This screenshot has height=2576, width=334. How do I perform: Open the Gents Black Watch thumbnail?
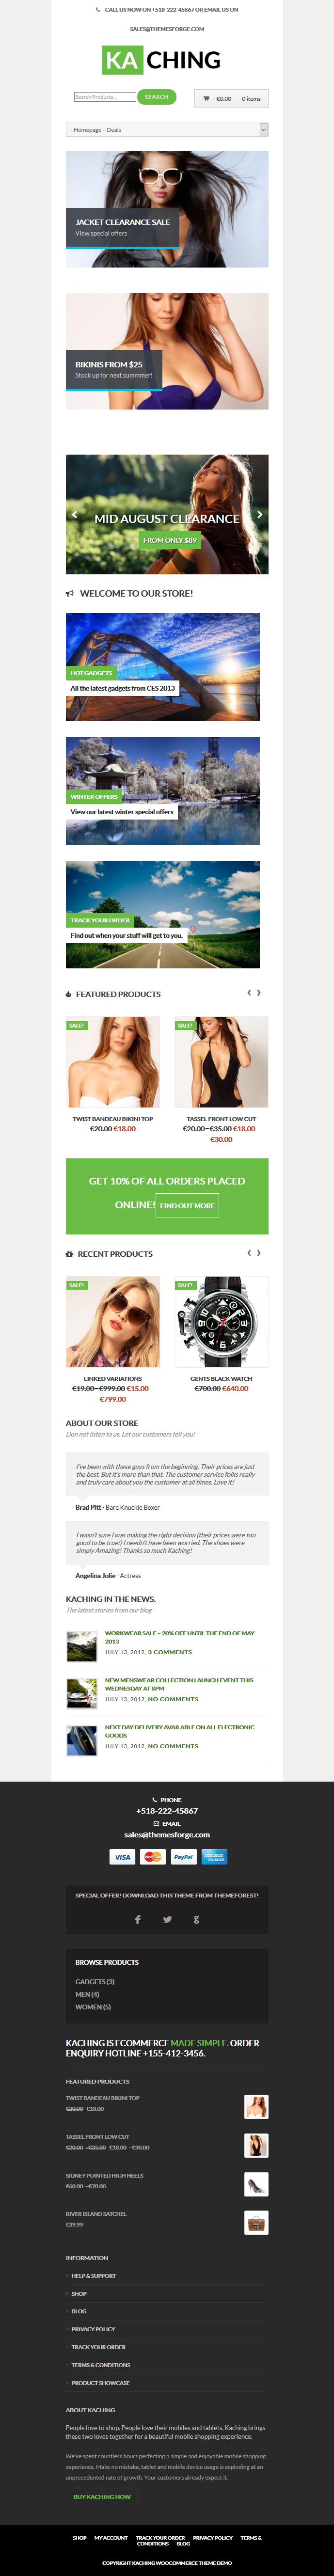tap(221, 1321)
